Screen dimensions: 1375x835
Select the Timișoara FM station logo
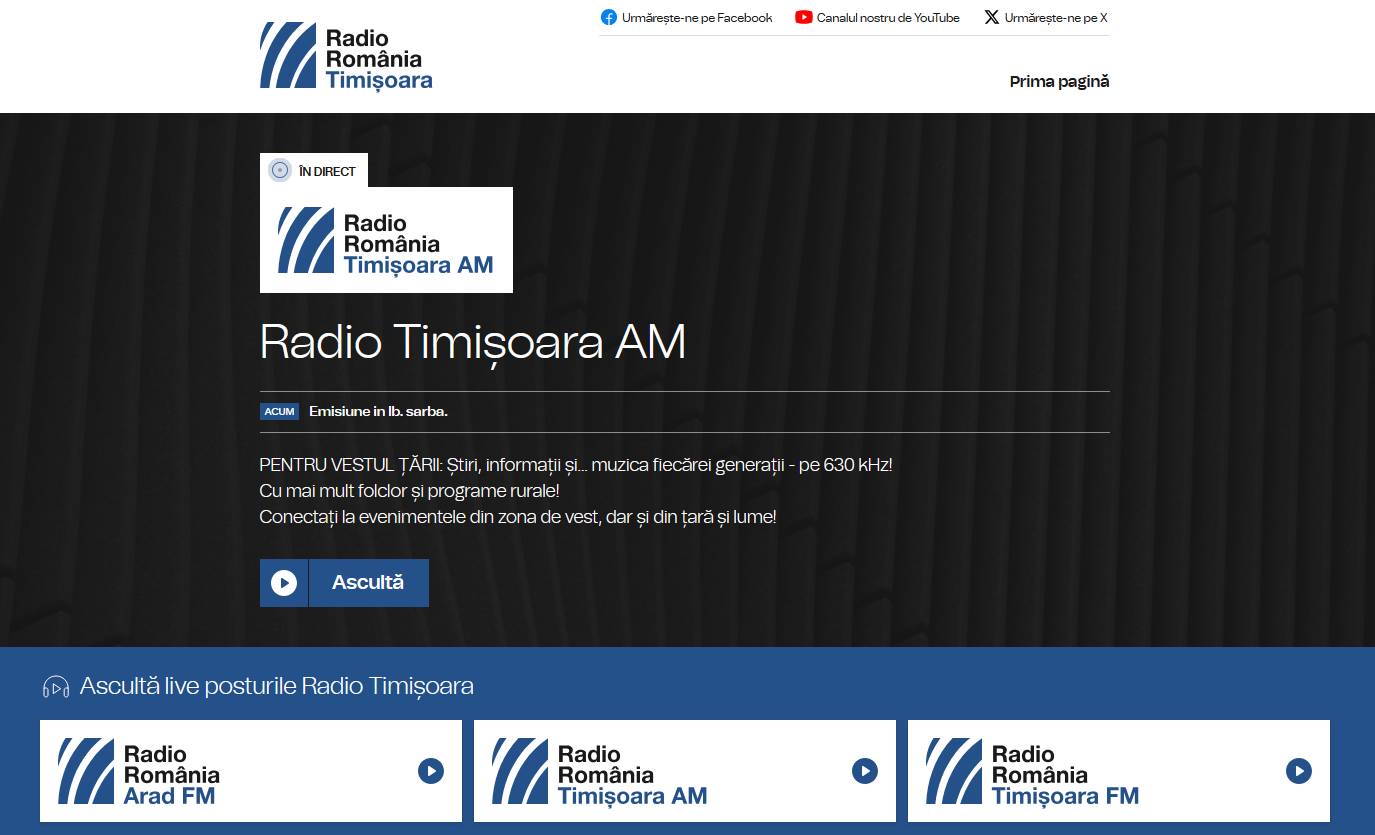[x=1032, y=771]
